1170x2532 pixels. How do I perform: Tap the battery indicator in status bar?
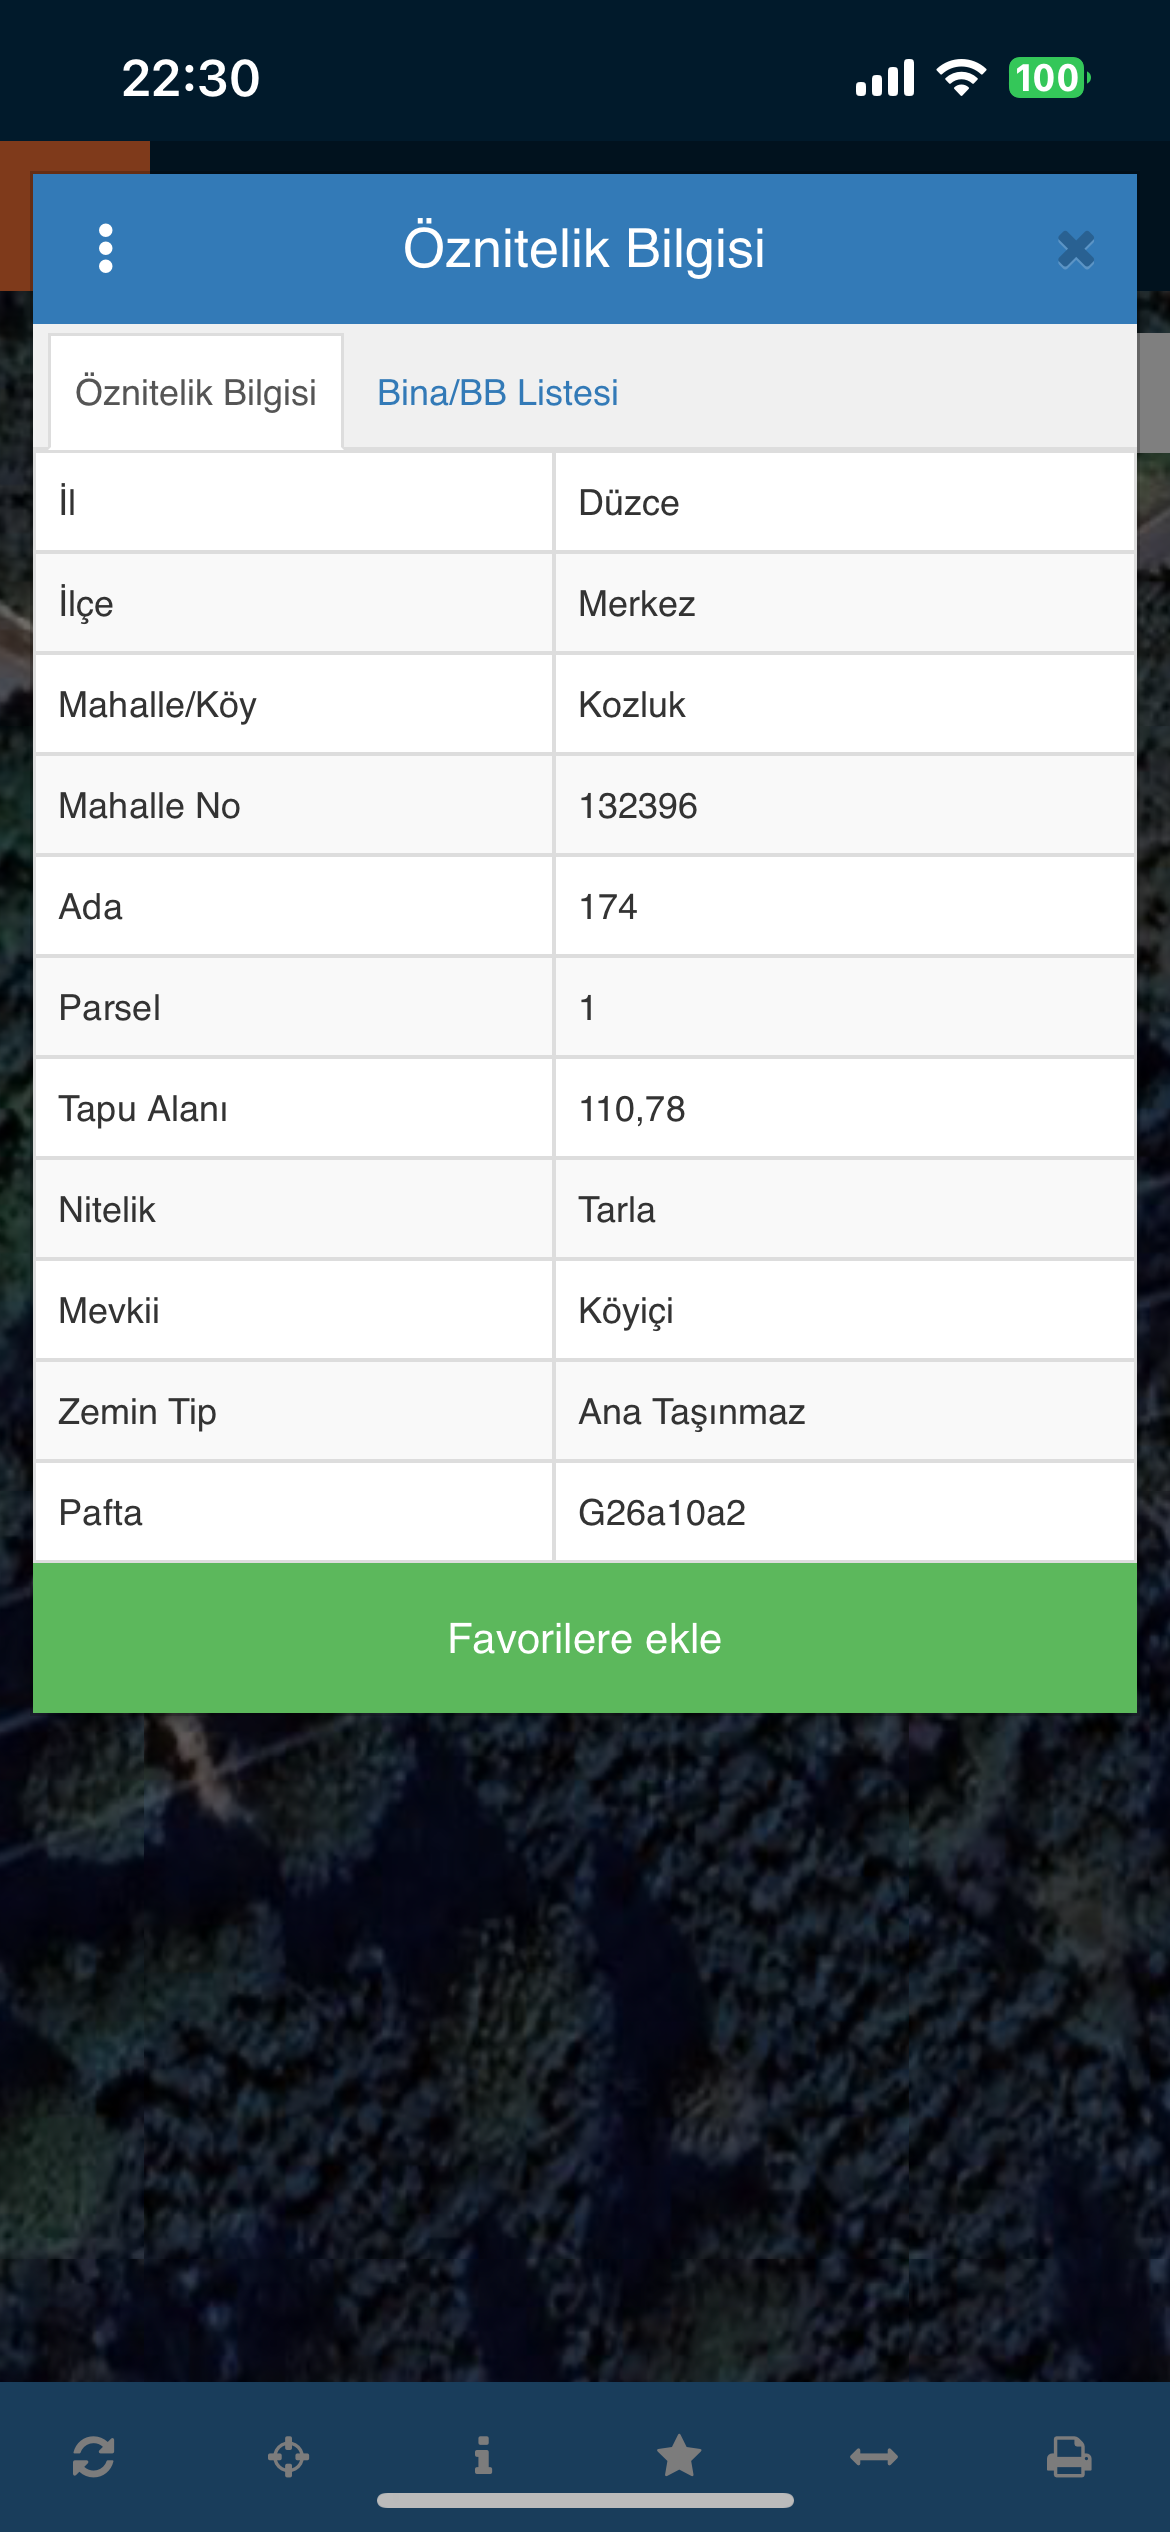[x=1048, y=78]
